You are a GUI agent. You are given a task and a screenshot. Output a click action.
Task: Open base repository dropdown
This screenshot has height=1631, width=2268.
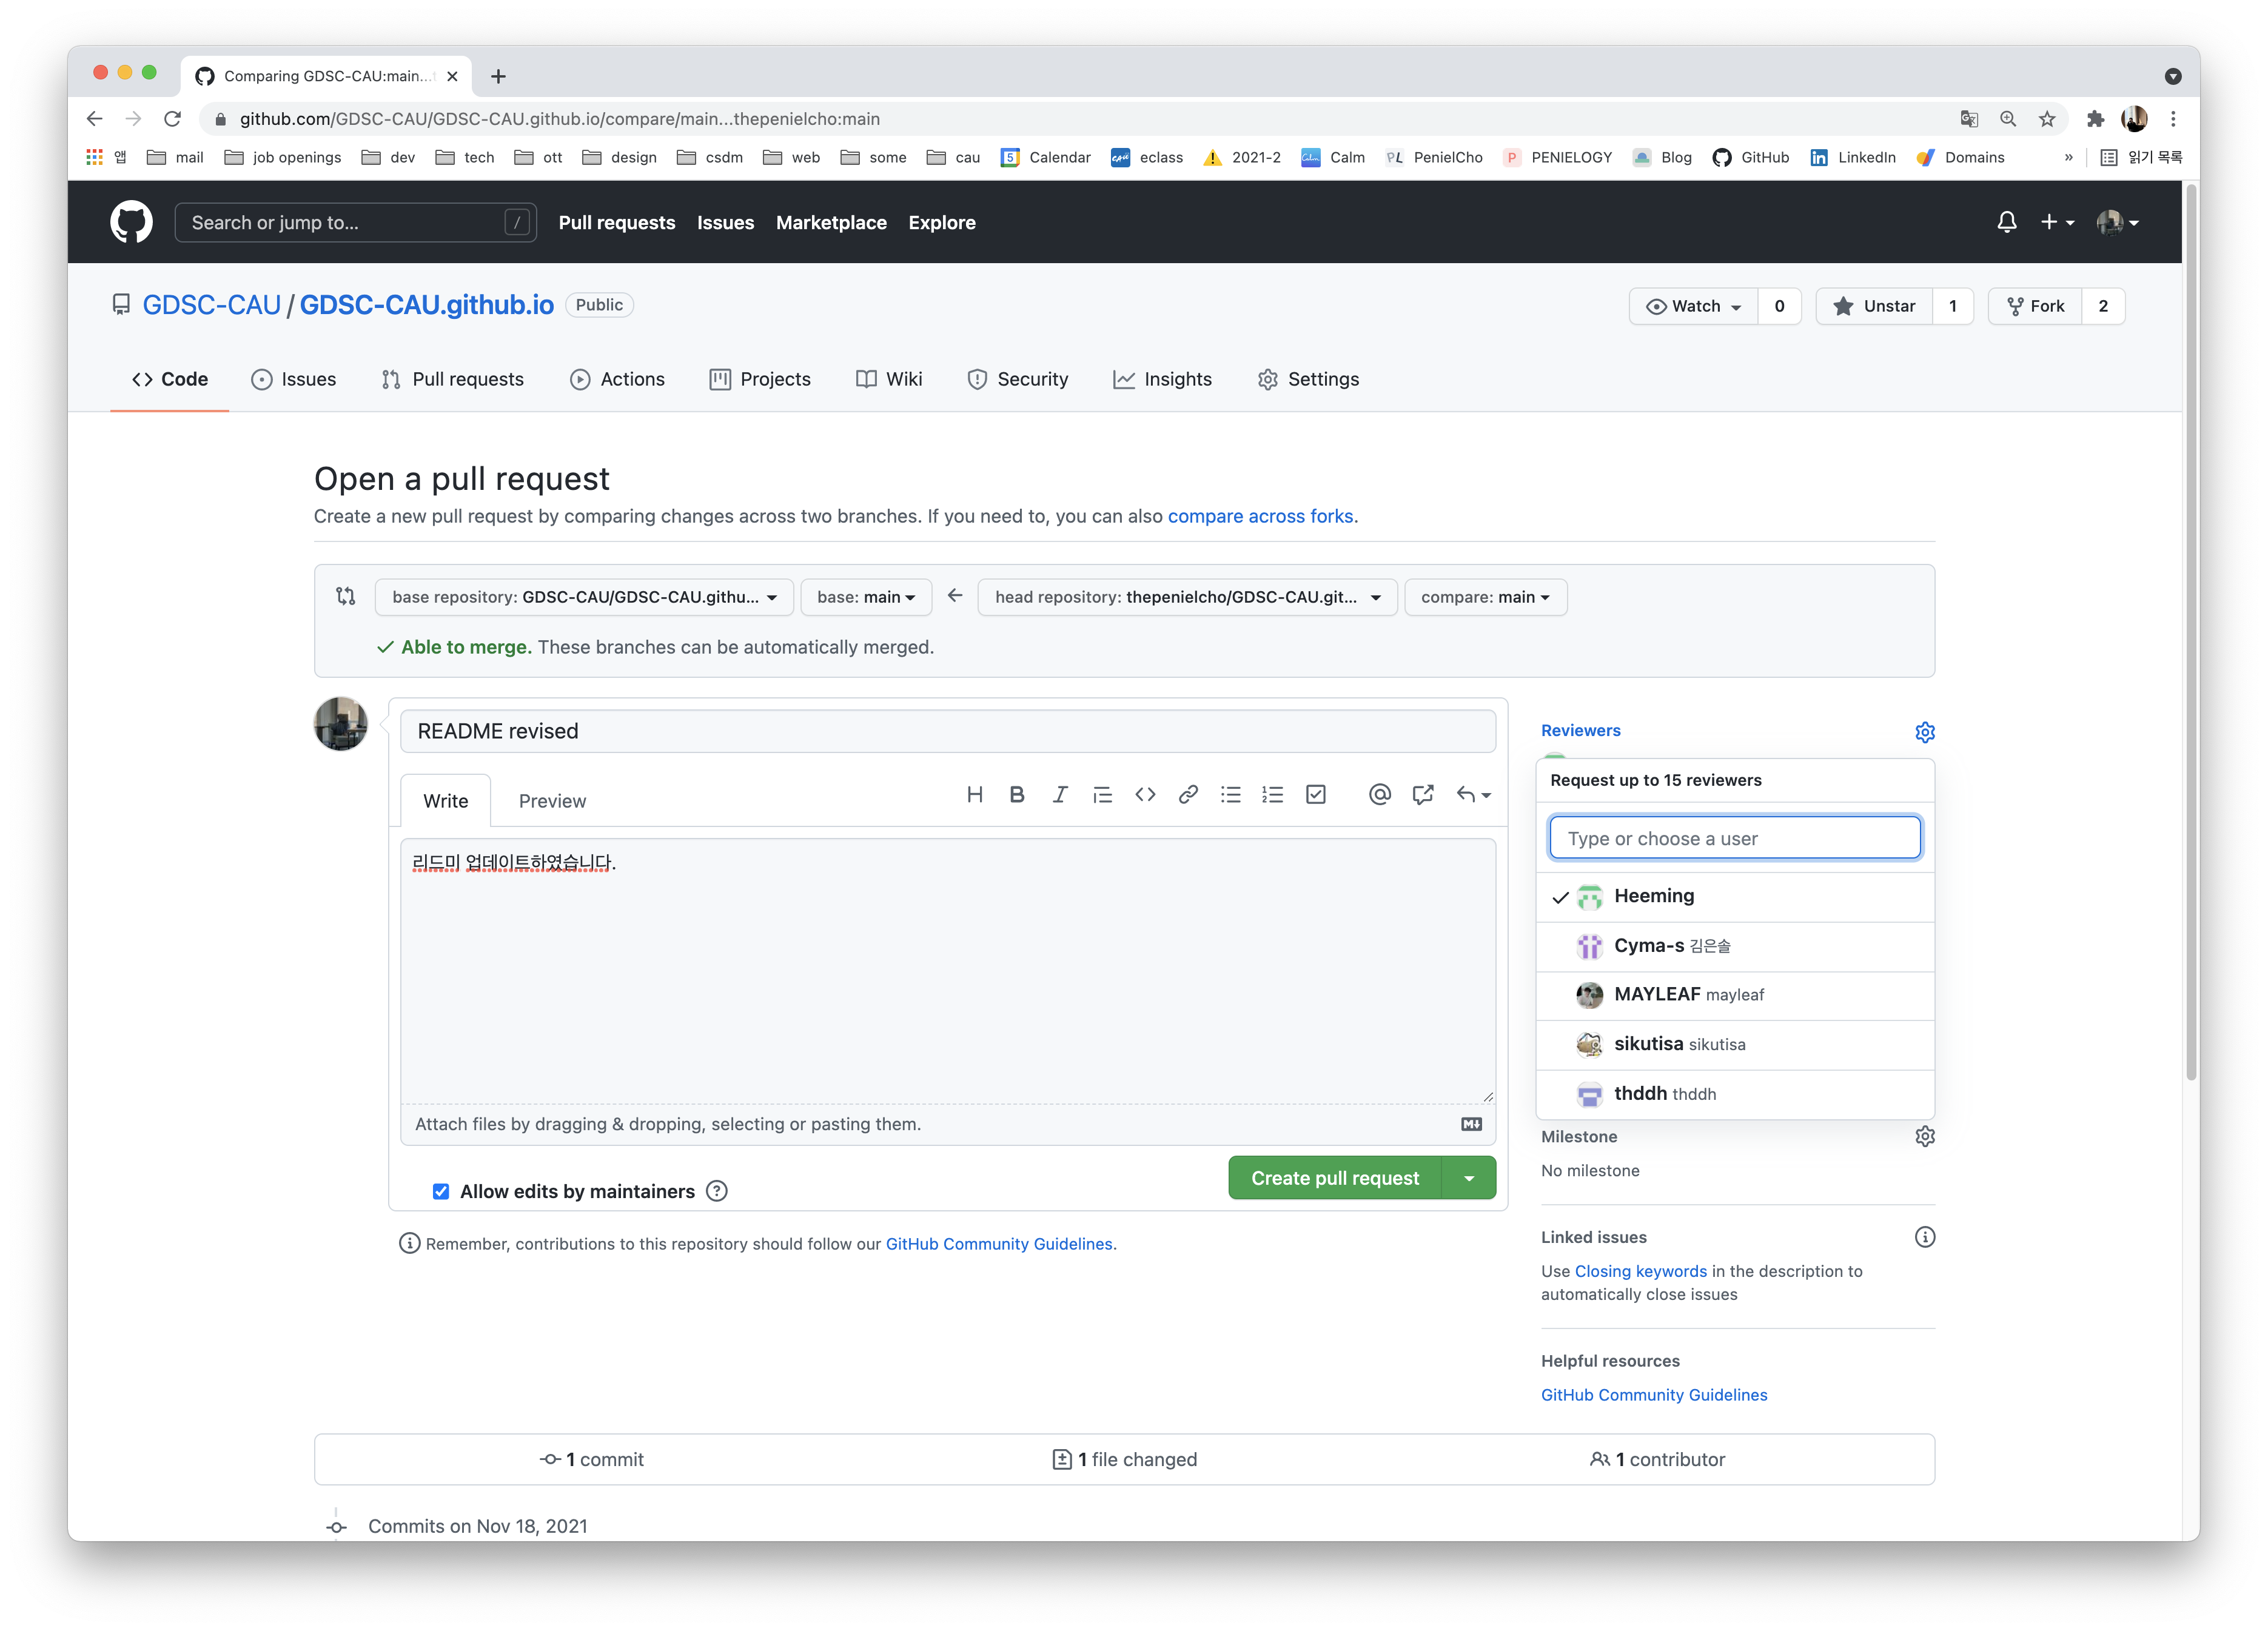tap(584, 597)
